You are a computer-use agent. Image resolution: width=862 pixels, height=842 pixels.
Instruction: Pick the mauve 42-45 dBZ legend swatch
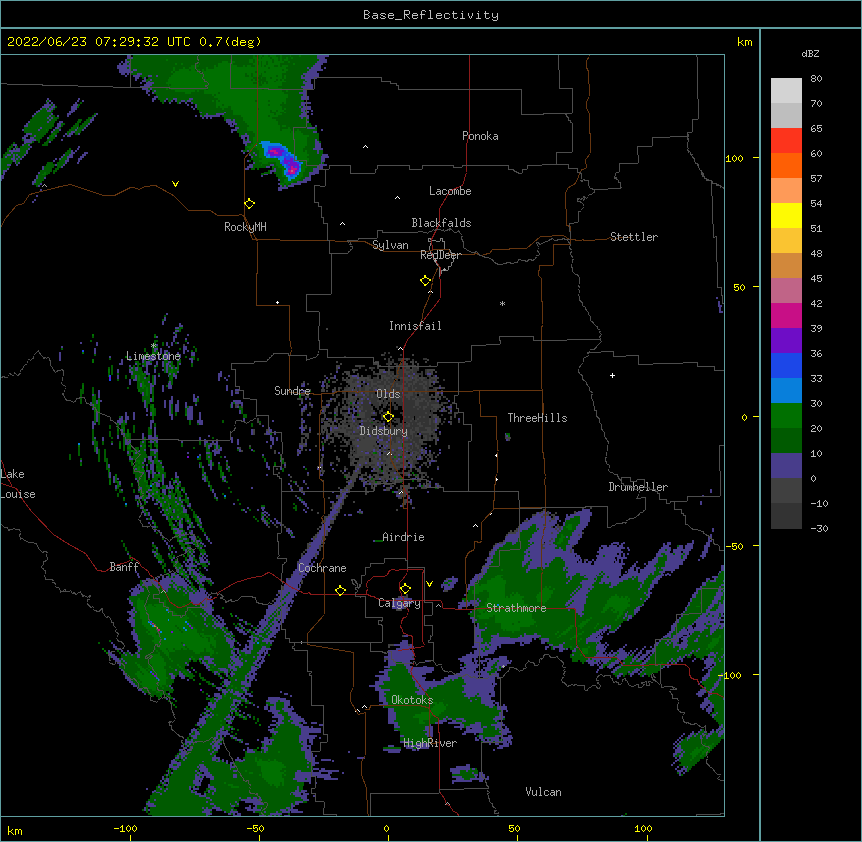tap(786, 290)
